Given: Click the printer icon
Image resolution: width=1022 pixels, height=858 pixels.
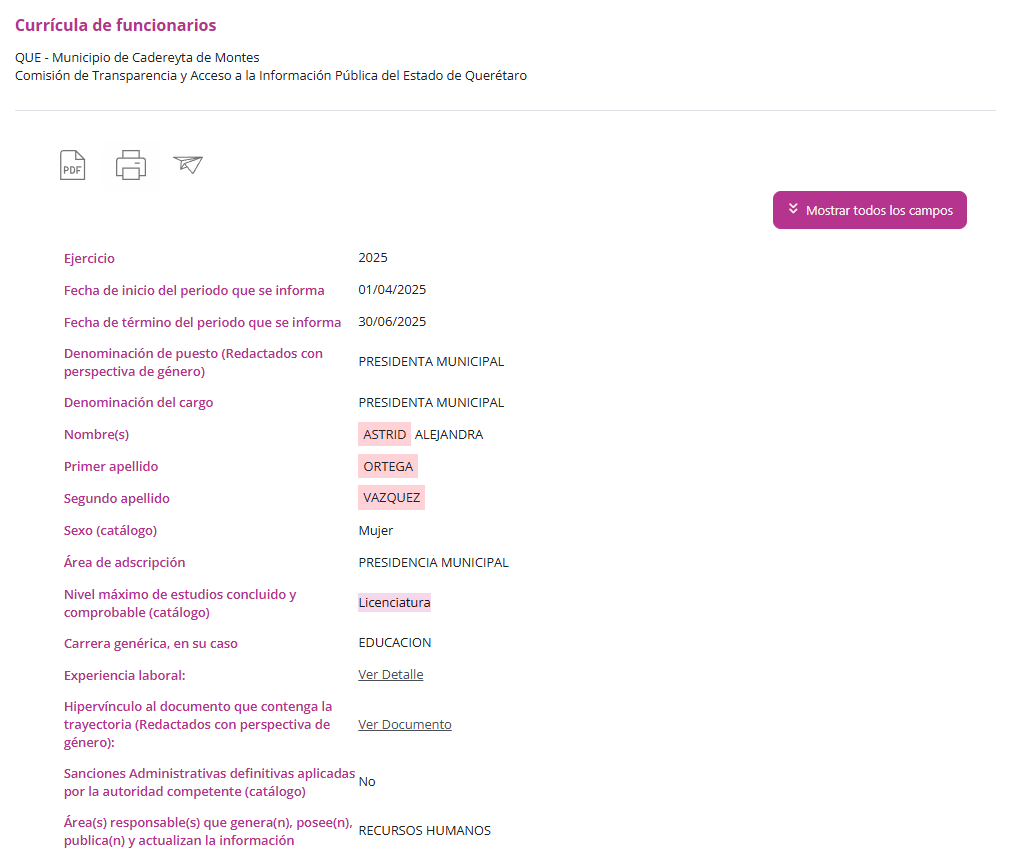Looking at the screenshot, I should click(131, 165).
